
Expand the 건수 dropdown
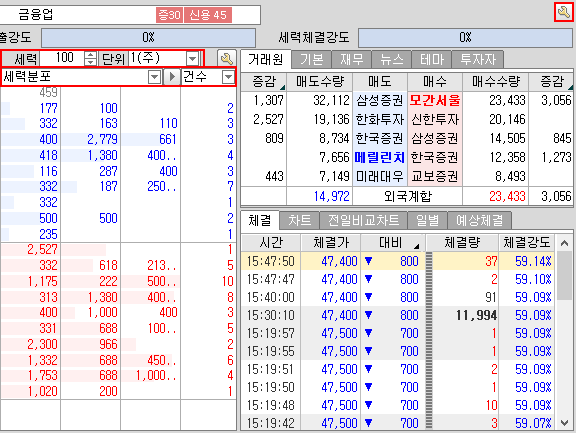(228, 77)
